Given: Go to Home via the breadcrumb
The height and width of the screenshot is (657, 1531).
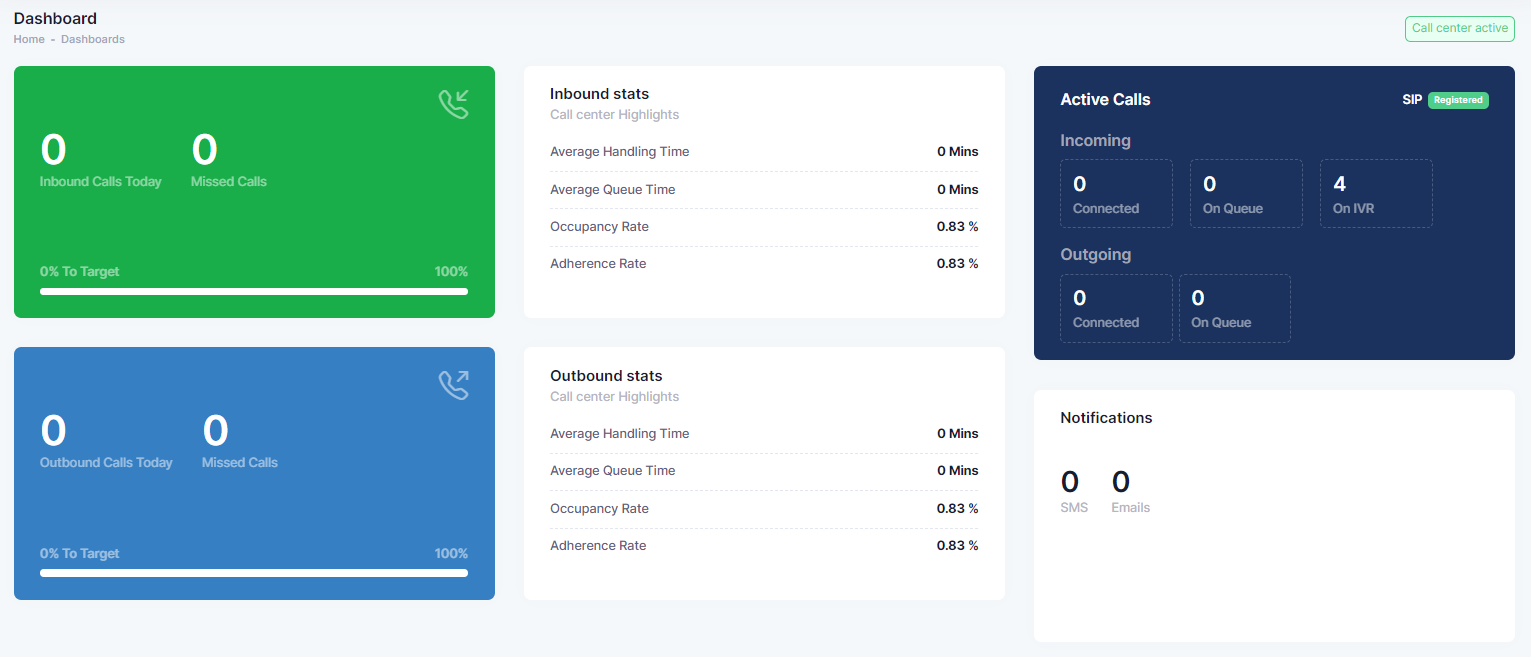Looking at the screenshot, I should 28,39.
